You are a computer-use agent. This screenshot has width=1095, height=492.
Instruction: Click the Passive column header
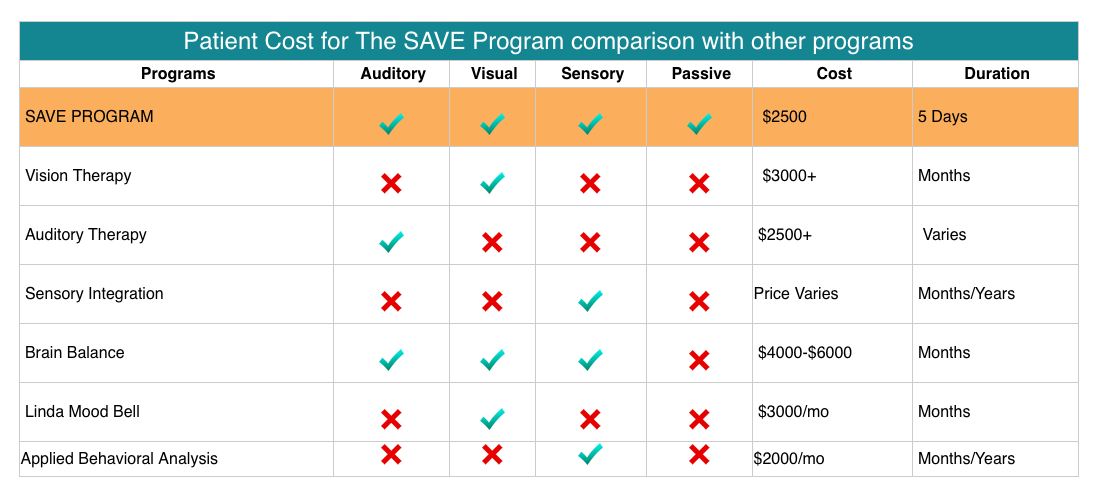click(701, 74)
